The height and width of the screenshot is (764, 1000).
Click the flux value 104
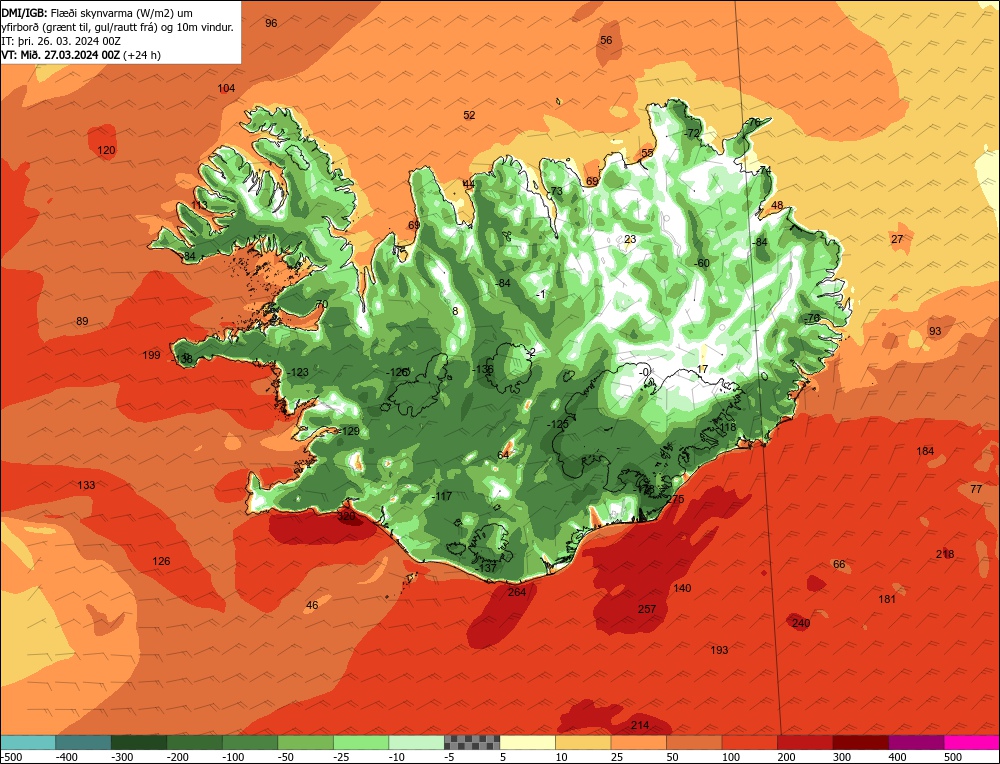[226, 88]
